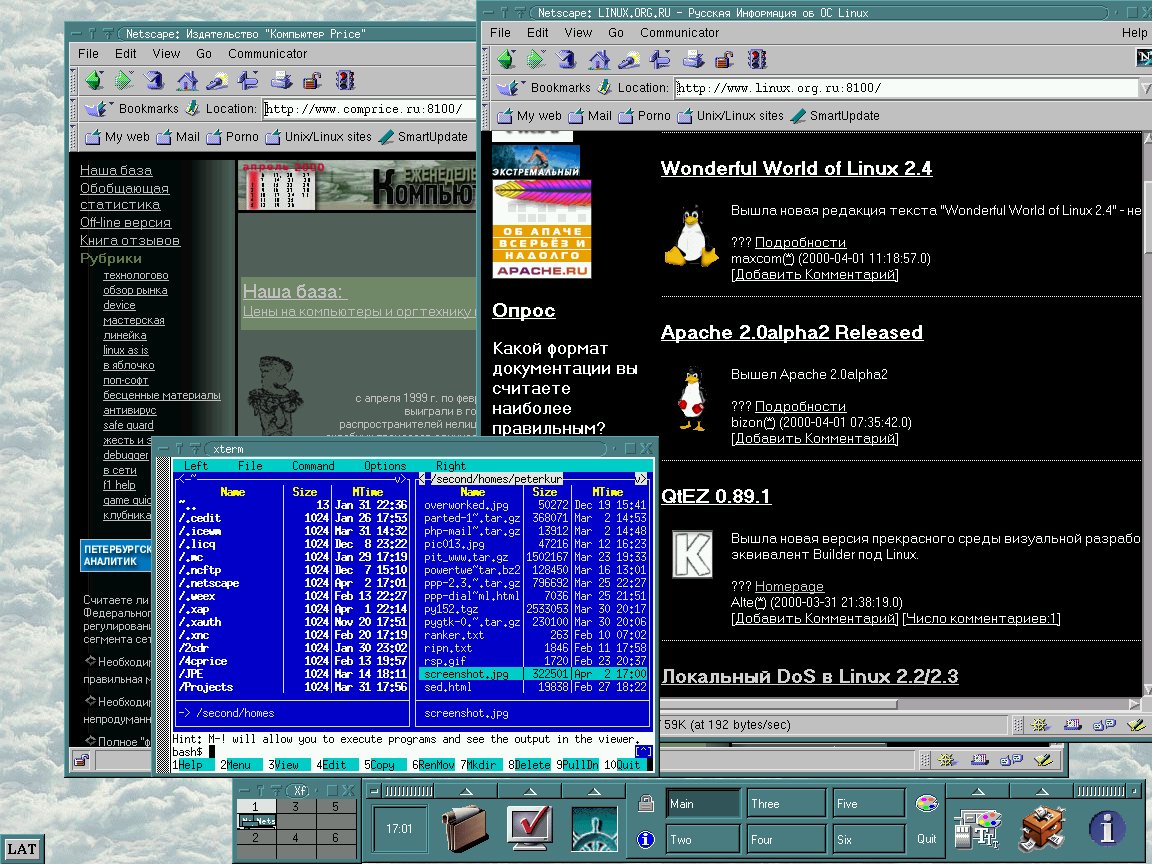Open Go menu in Компьютер Price window
The width and height of the screenshot is (1152, 864).
tap(204, 54)
